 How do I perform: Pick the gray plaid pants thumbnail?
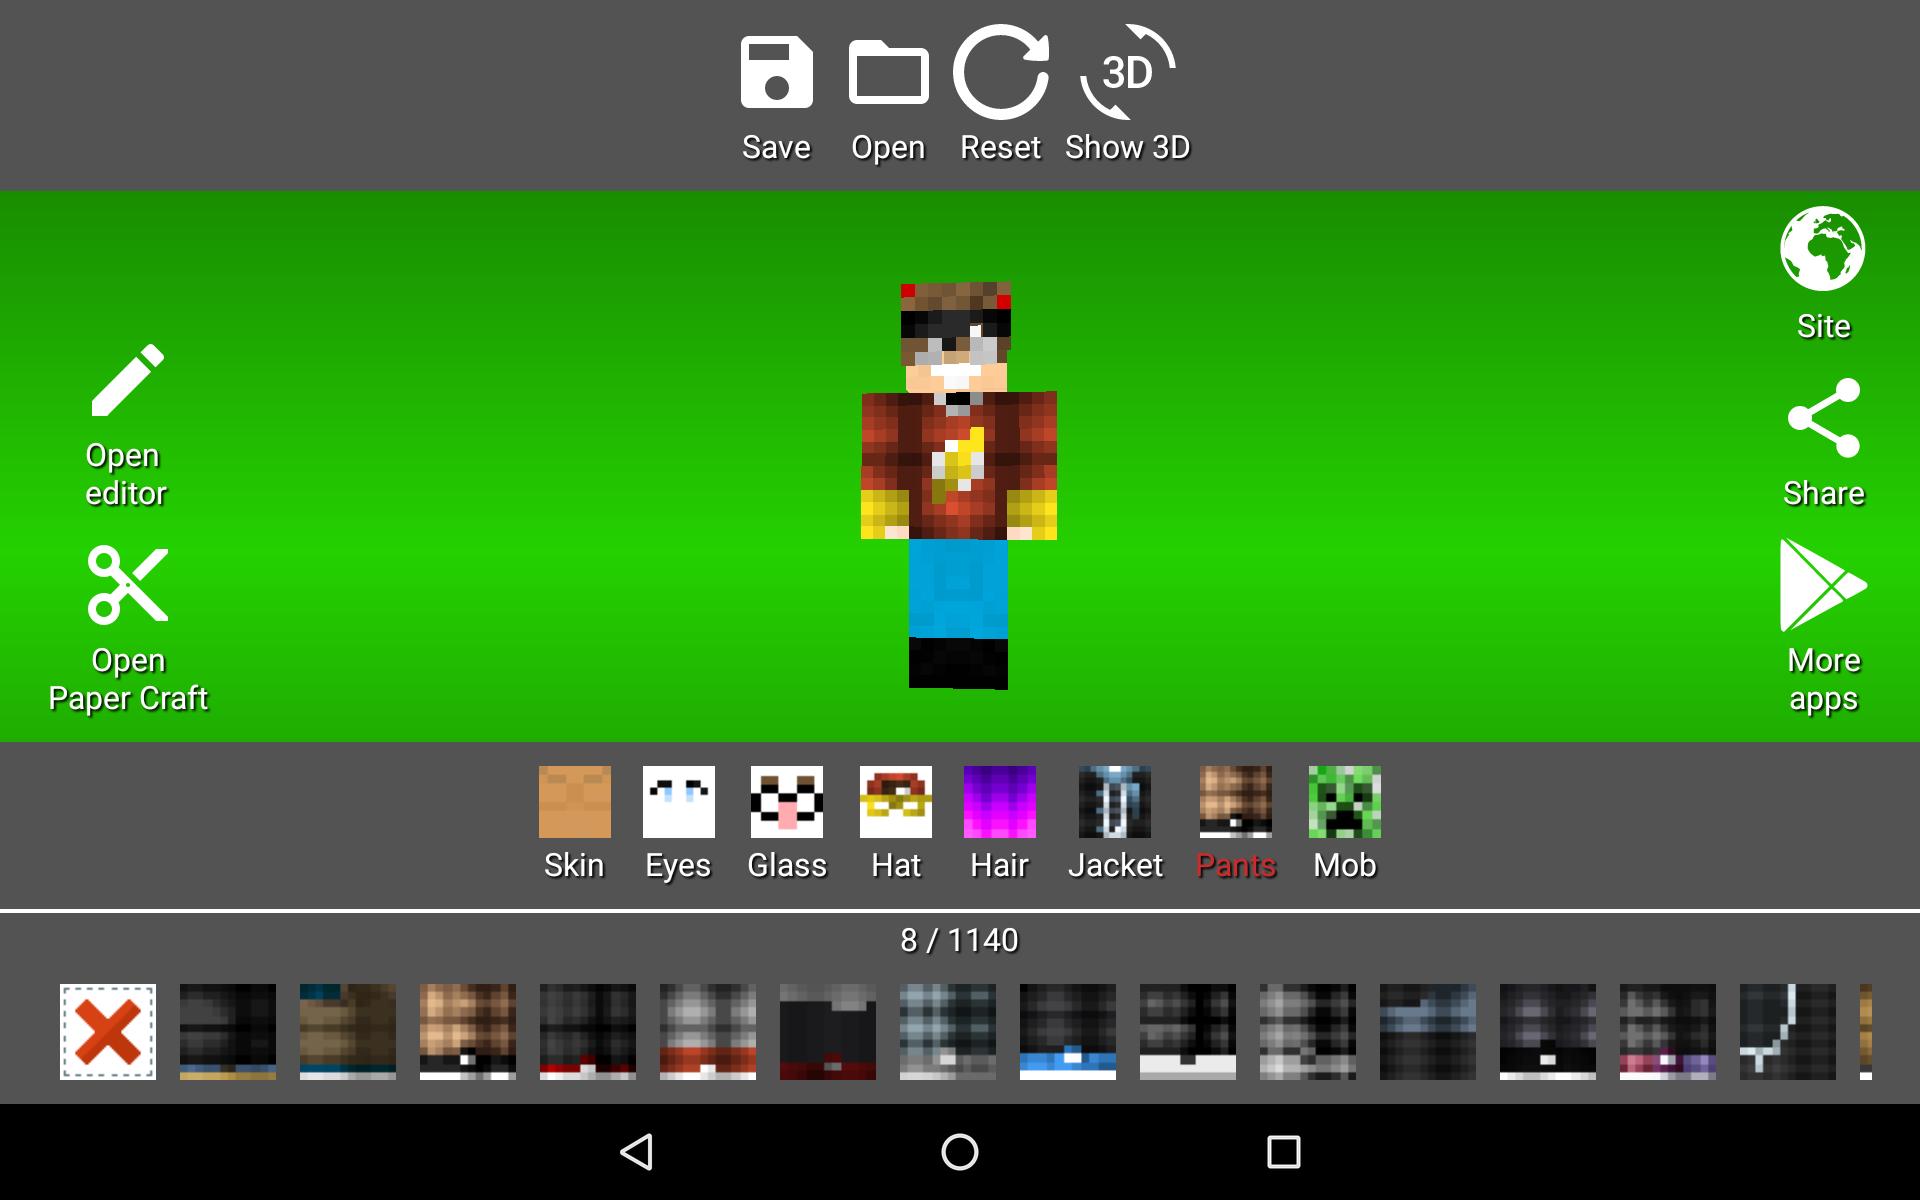(948, 1032)
